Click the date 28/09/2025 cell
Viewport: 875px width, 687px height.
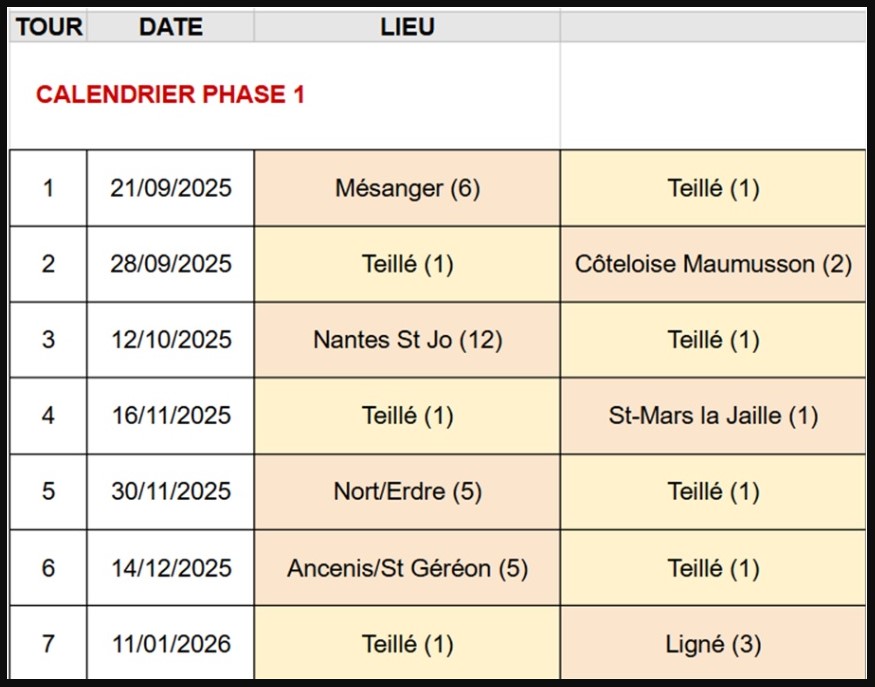170,264
